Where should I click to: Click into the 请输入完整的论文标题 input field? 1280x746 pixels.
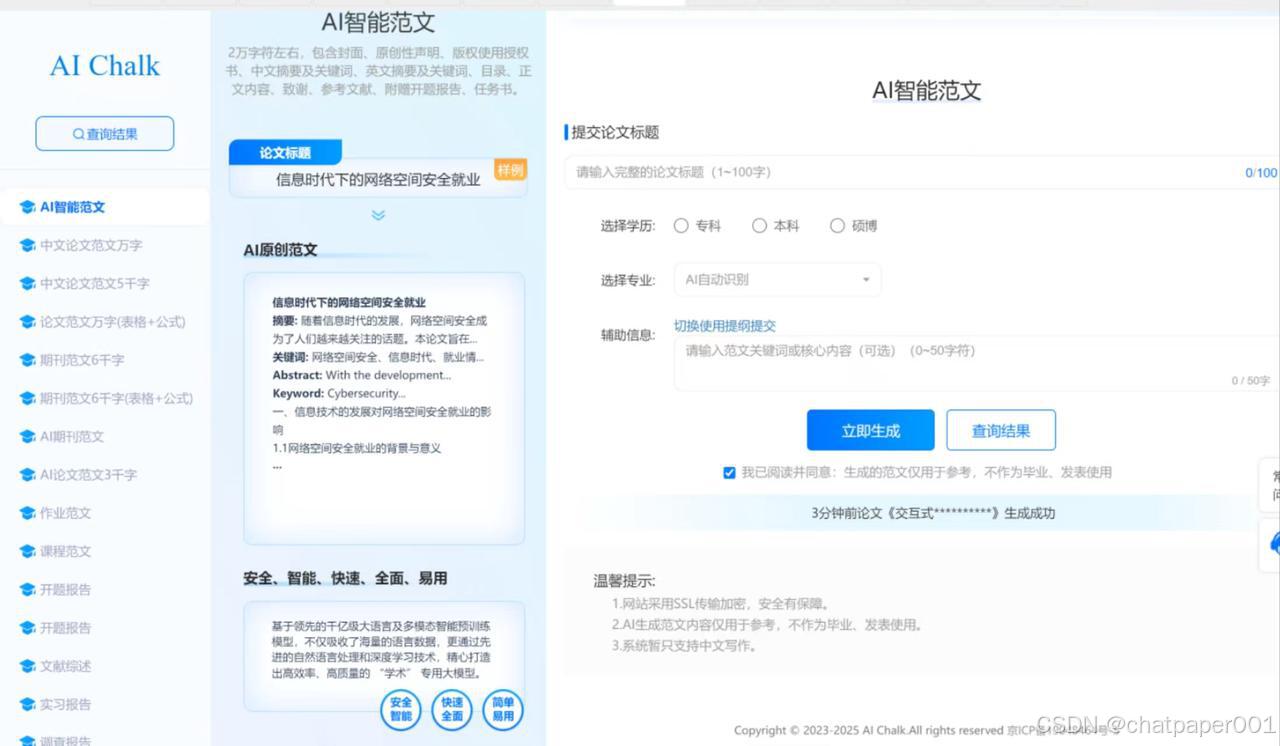(x=922, y=172)
